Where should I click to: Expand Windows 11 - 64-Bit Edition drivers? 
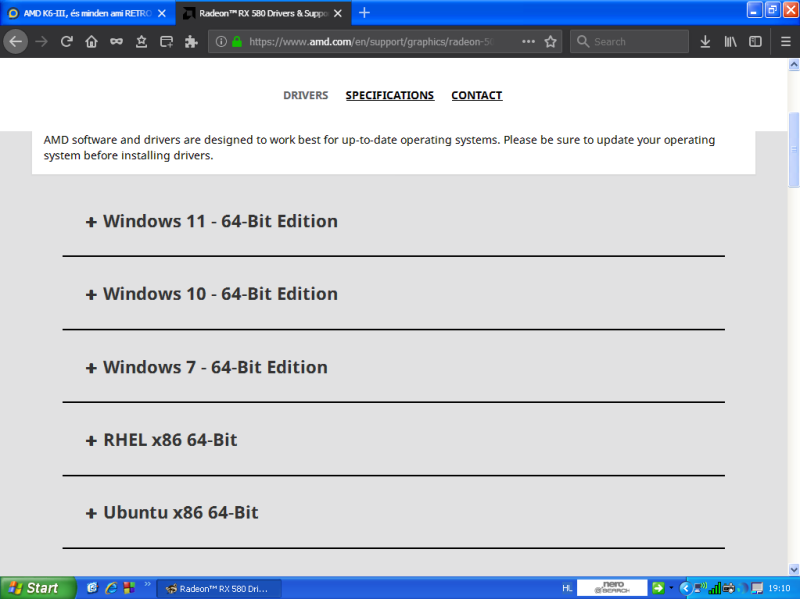click(212, 221)
